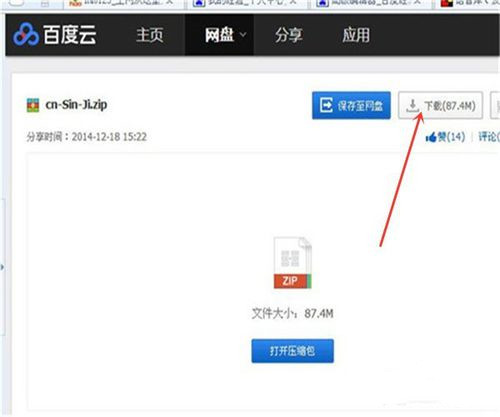Go to the 主页 menu item
Viewport: 500px width, 417px height.
150,35
